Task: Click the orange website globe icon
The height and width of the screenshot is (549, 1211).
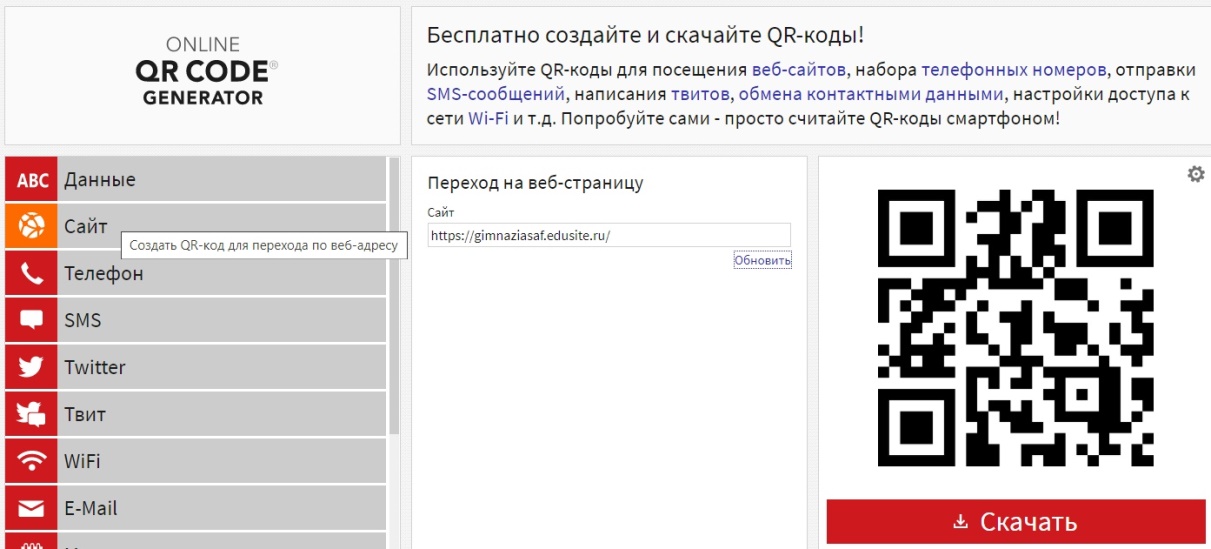Action: pyautogui.click(x=32, y=227)
